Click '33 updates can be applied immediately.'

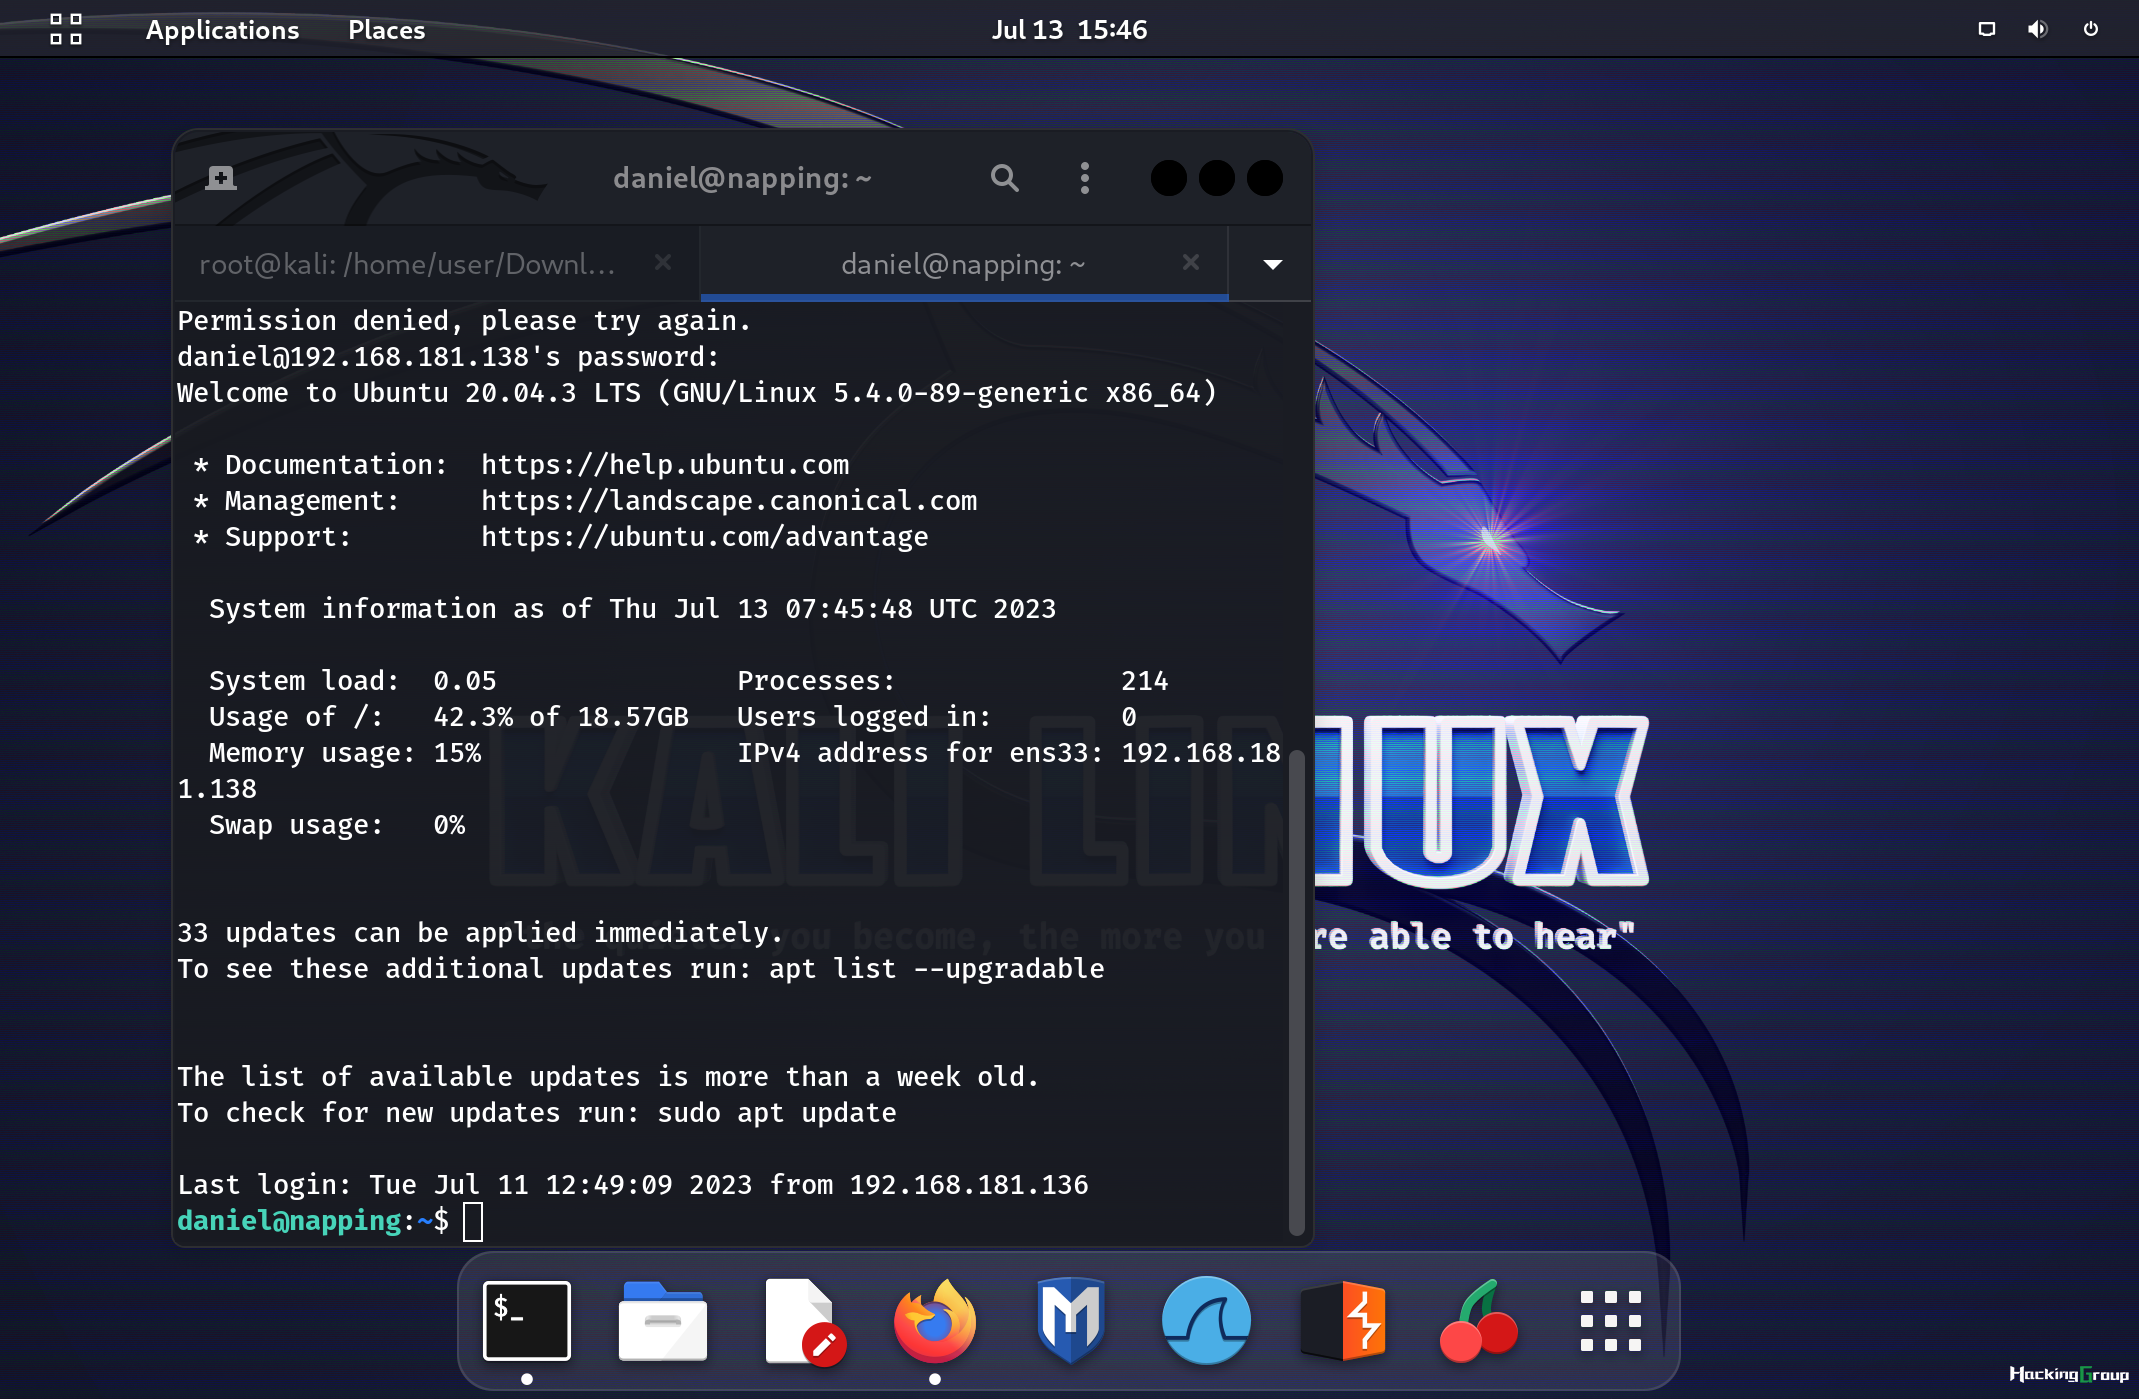click(x=480, y=933)
